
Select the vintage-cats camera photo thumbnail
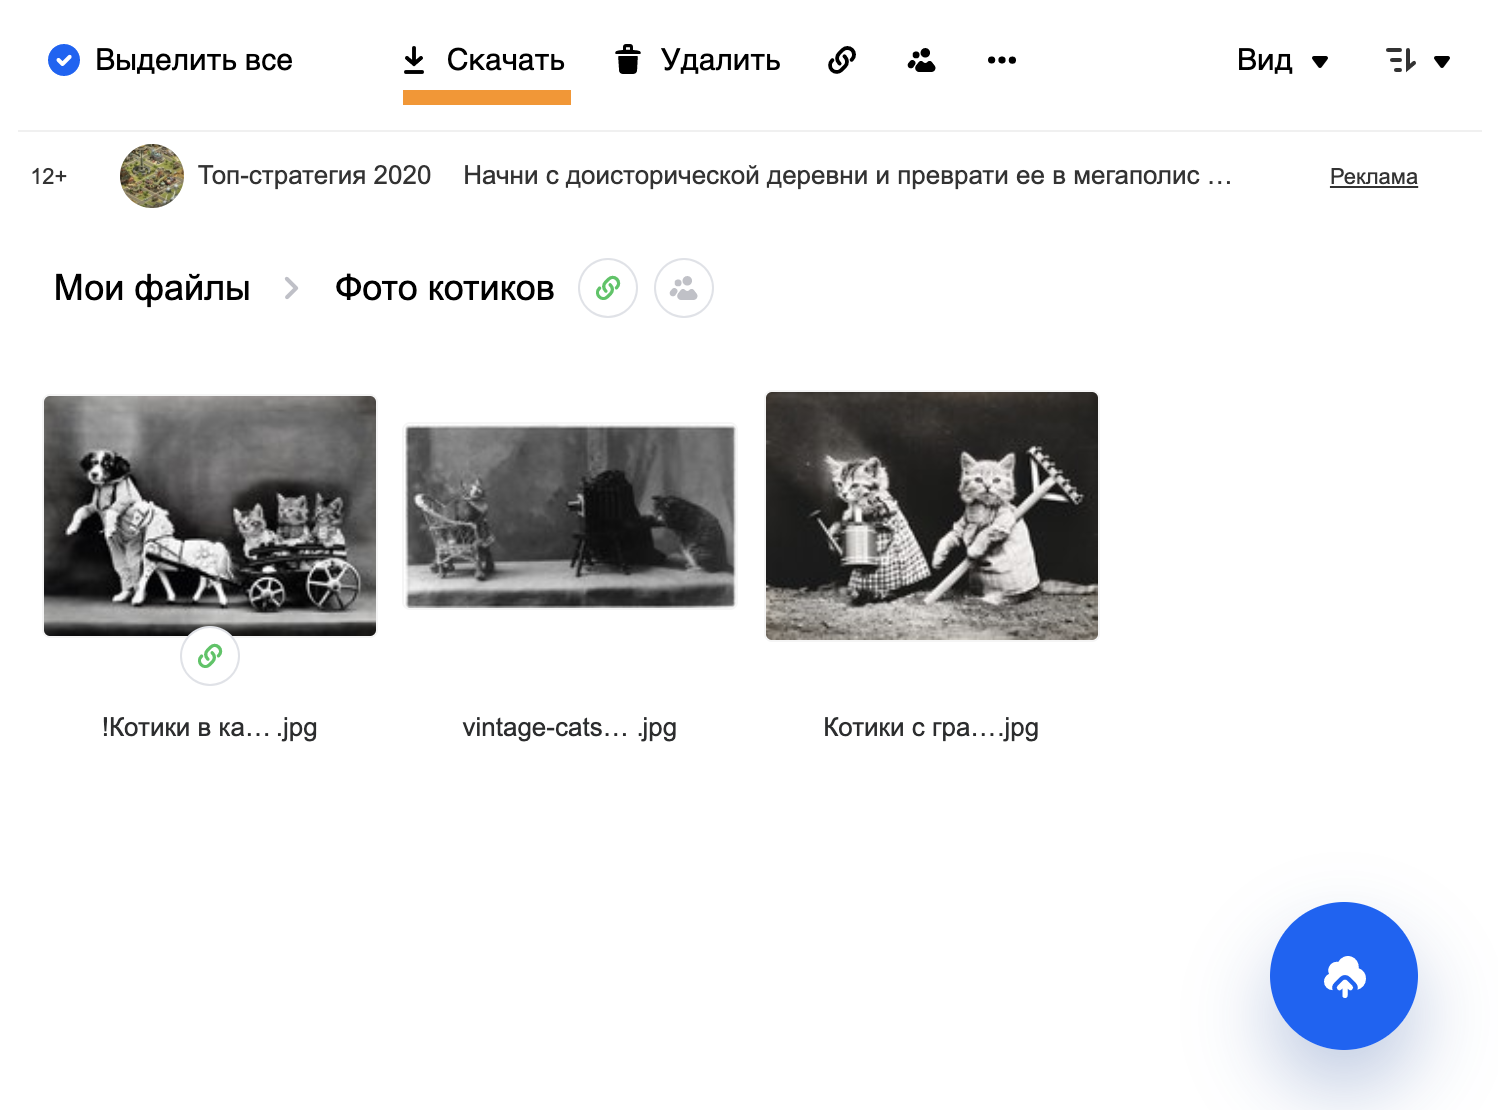click(x=570, y=516)
